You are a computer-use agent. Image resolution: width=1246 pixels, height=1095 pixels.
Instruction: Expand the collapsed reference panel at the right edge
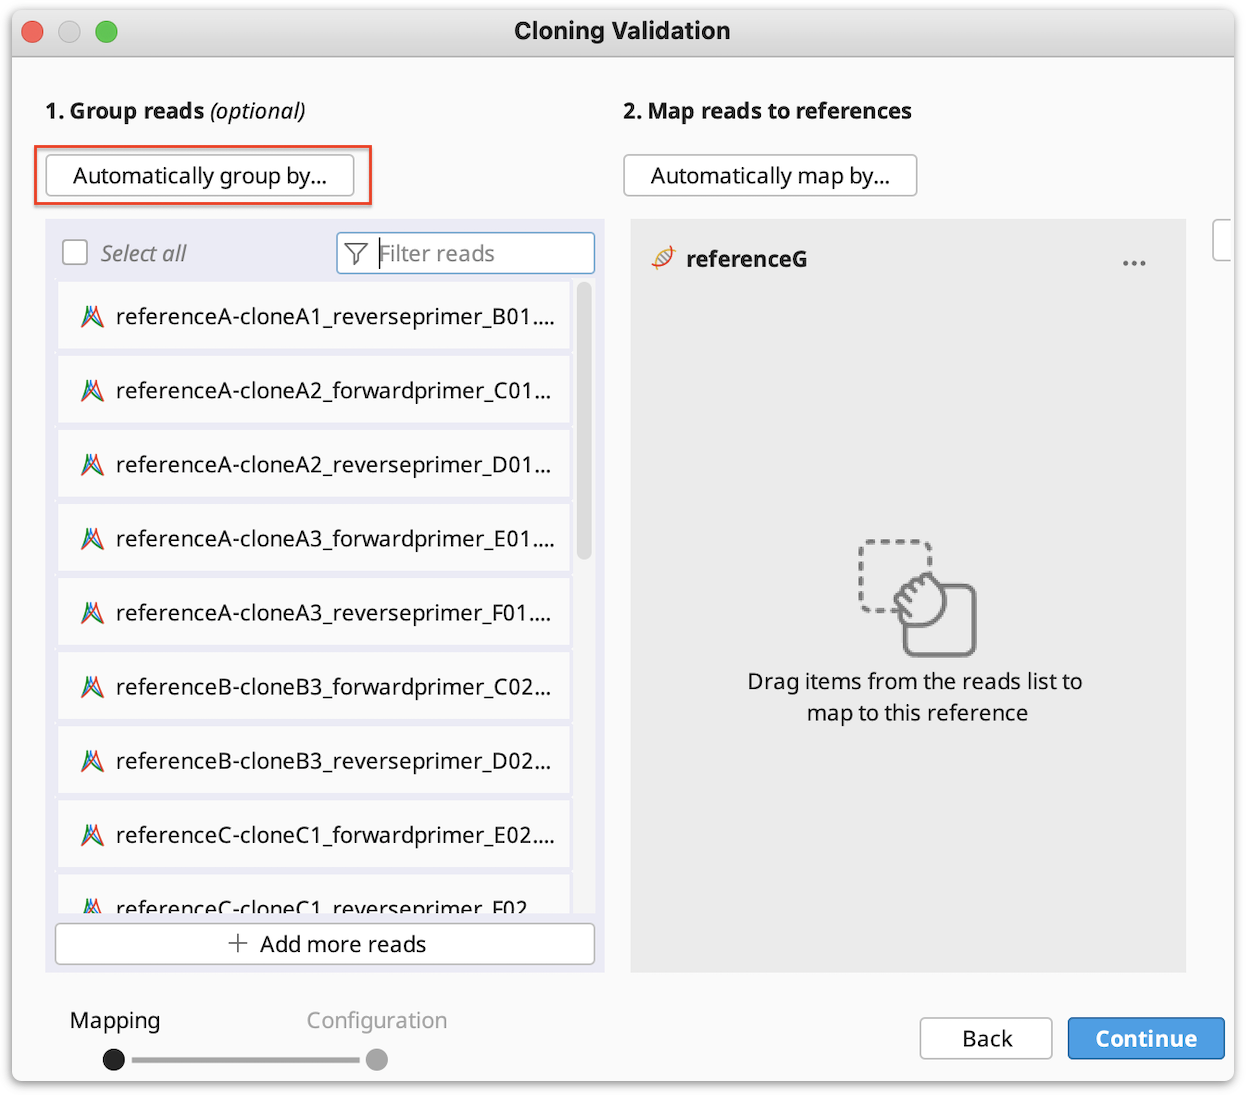(1222, 240)
